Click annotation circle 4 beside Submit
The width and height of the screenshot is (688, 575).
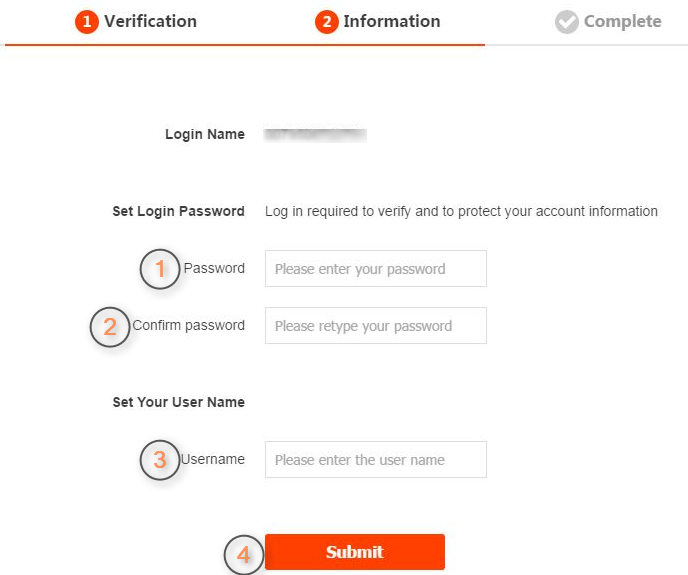click(243, 553)
